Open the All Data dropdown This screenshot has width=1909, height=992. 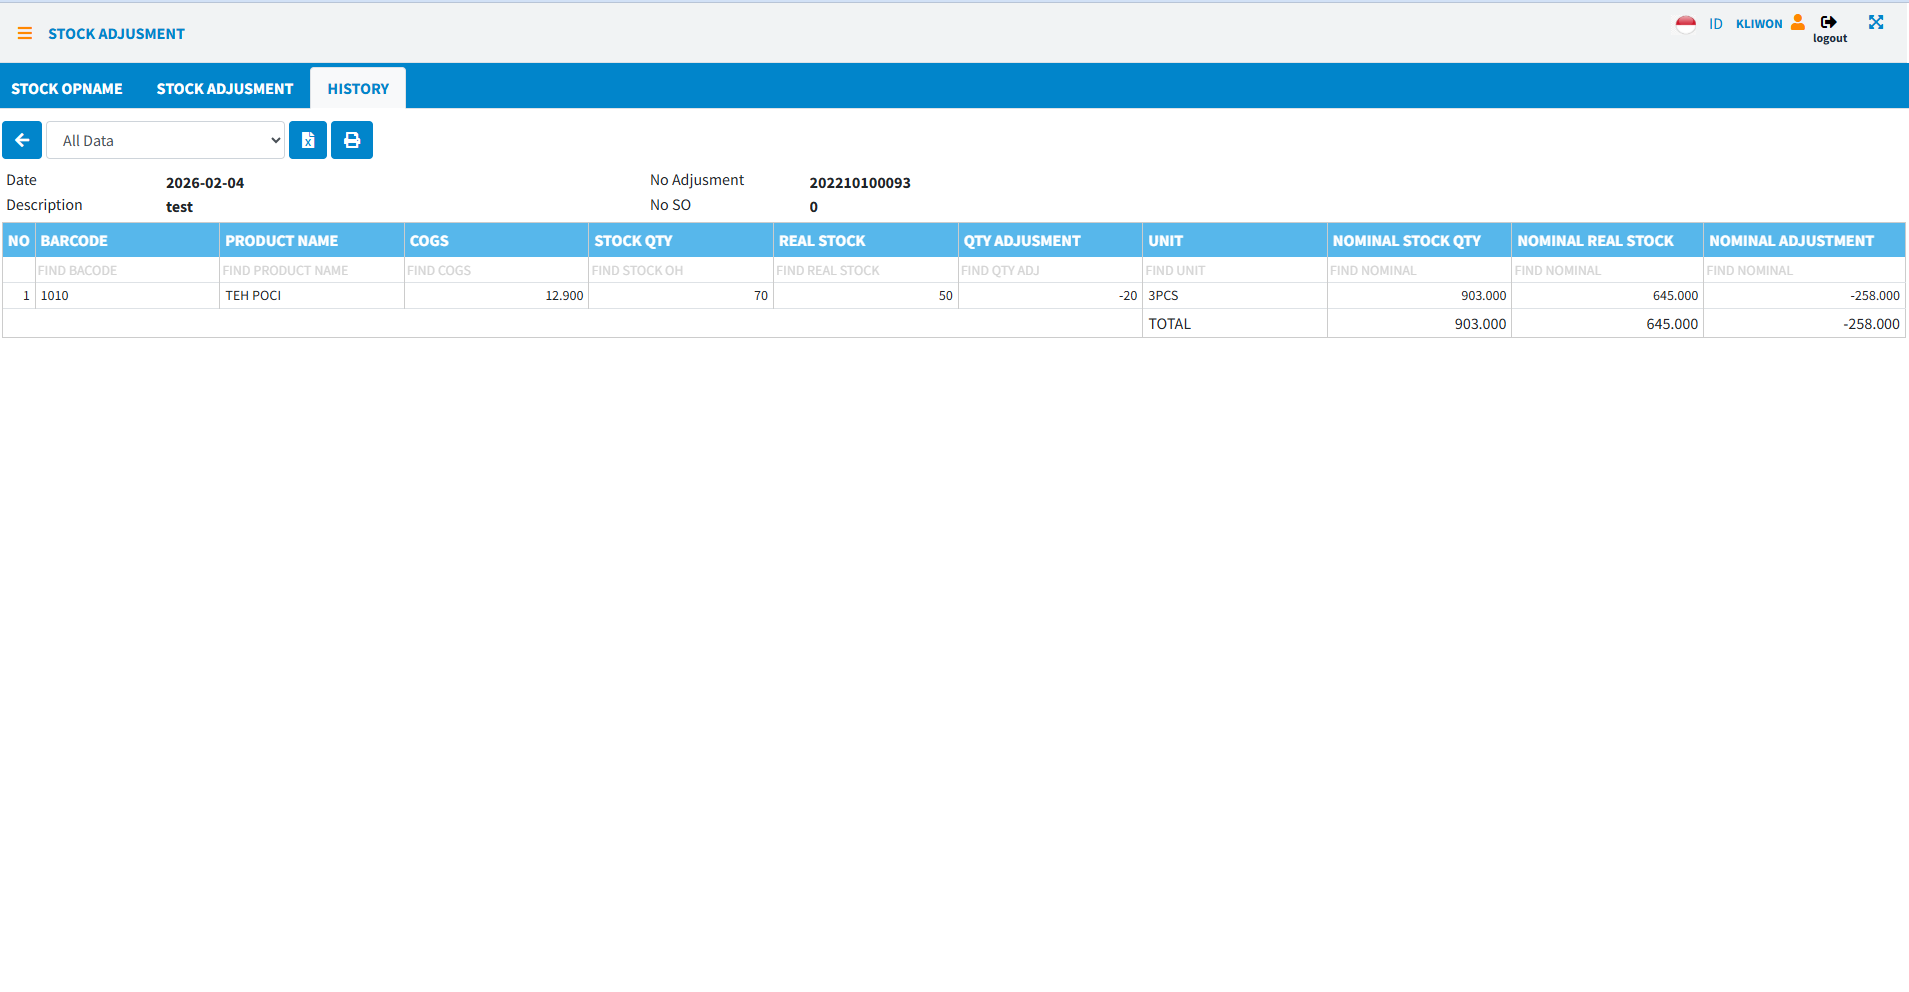pos(166,140)
